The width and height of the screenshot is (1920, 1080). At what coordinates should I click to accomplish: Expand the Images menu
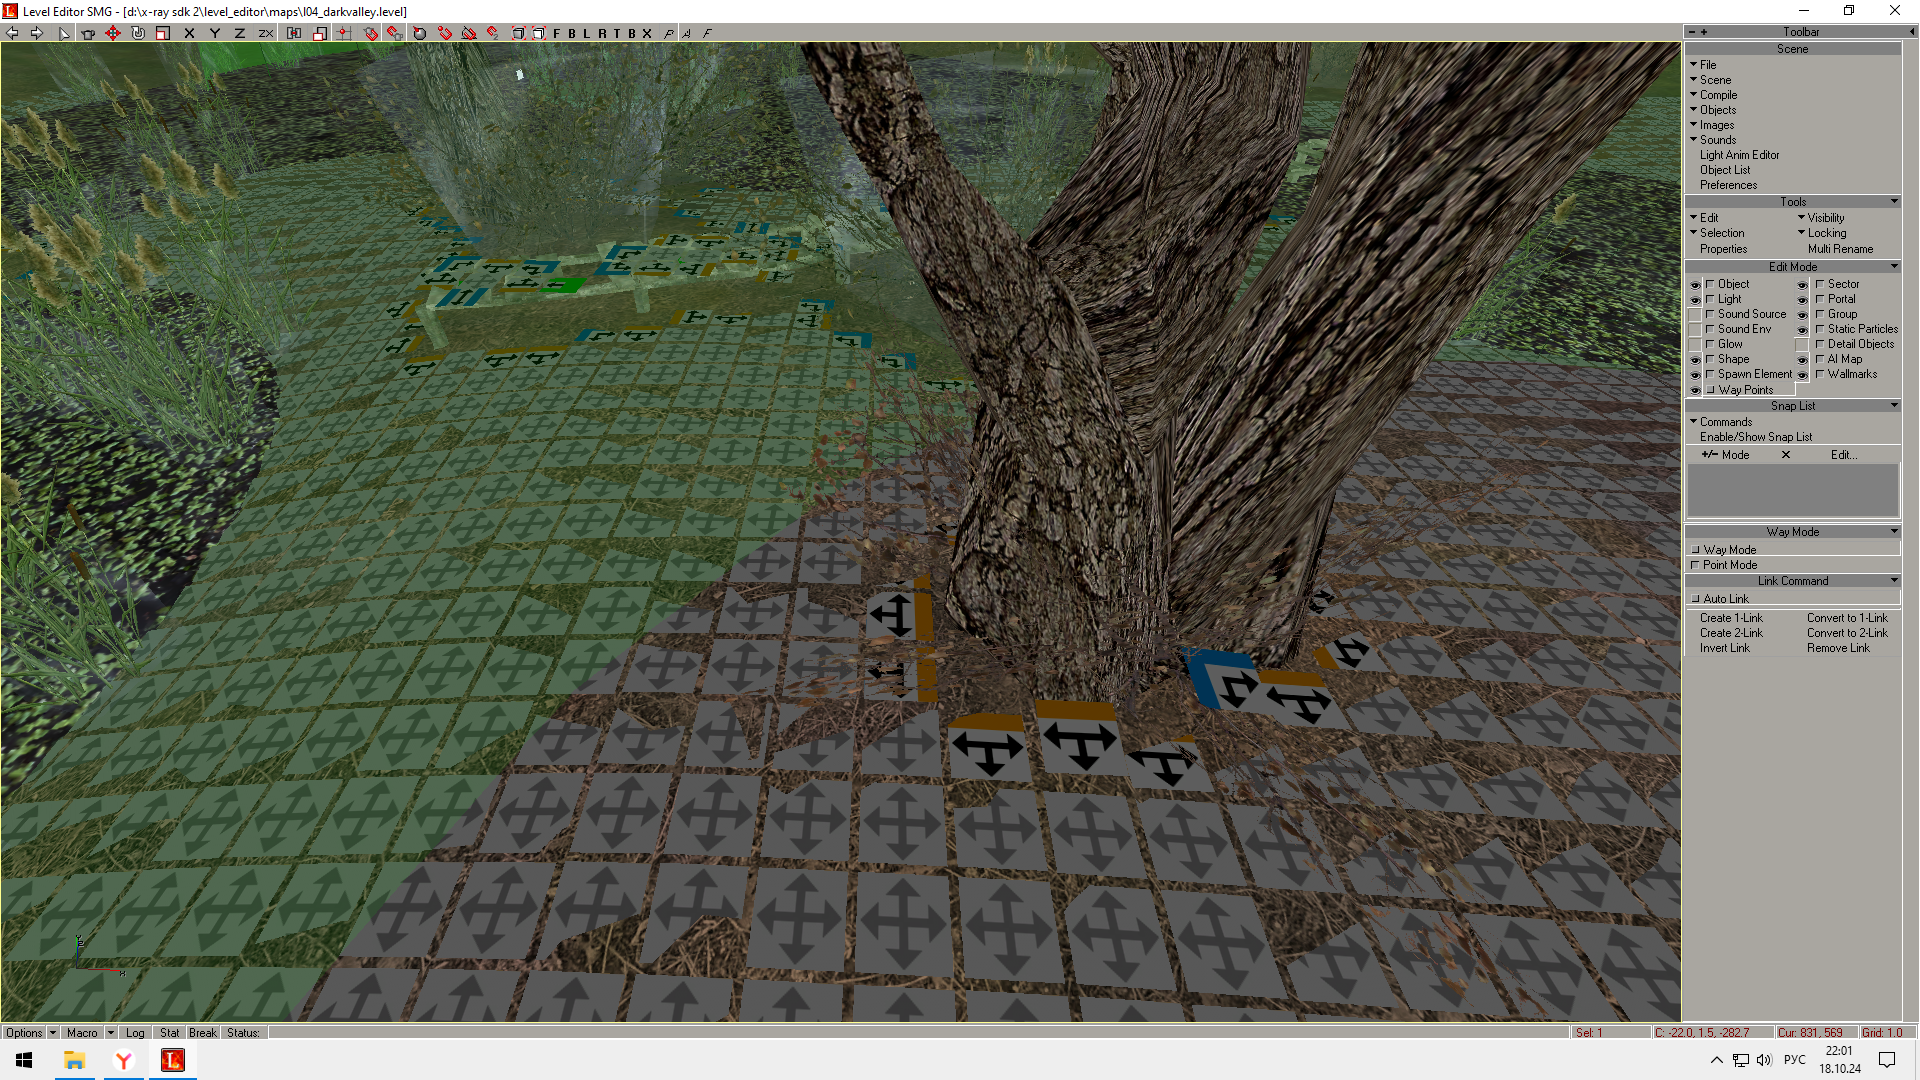click(x=1717, y=125)
